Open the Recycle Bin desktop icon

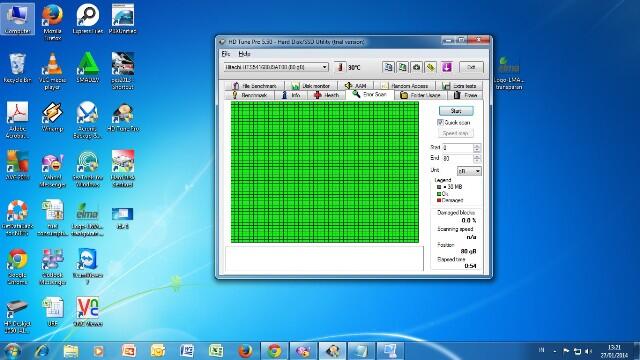[x=17, y=68]
